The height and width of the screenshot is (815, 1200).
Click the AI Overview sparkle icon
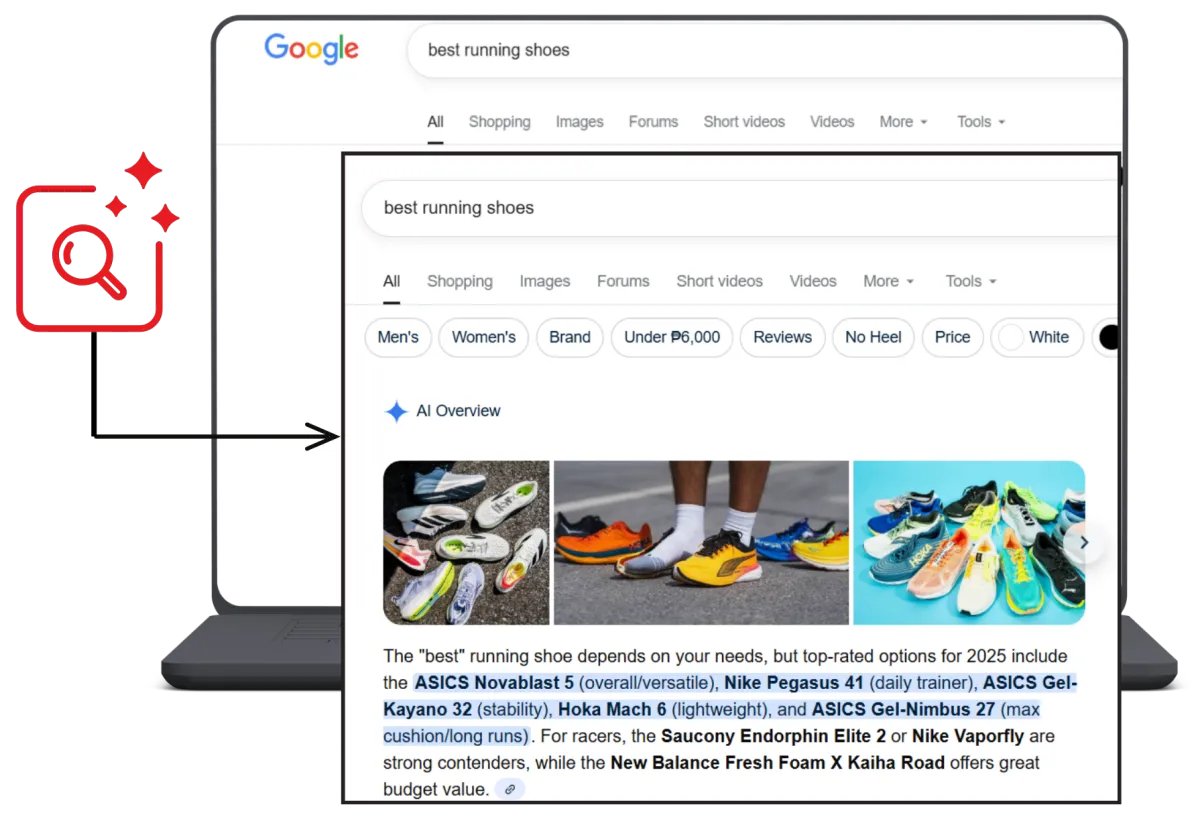tap(396, 411)
